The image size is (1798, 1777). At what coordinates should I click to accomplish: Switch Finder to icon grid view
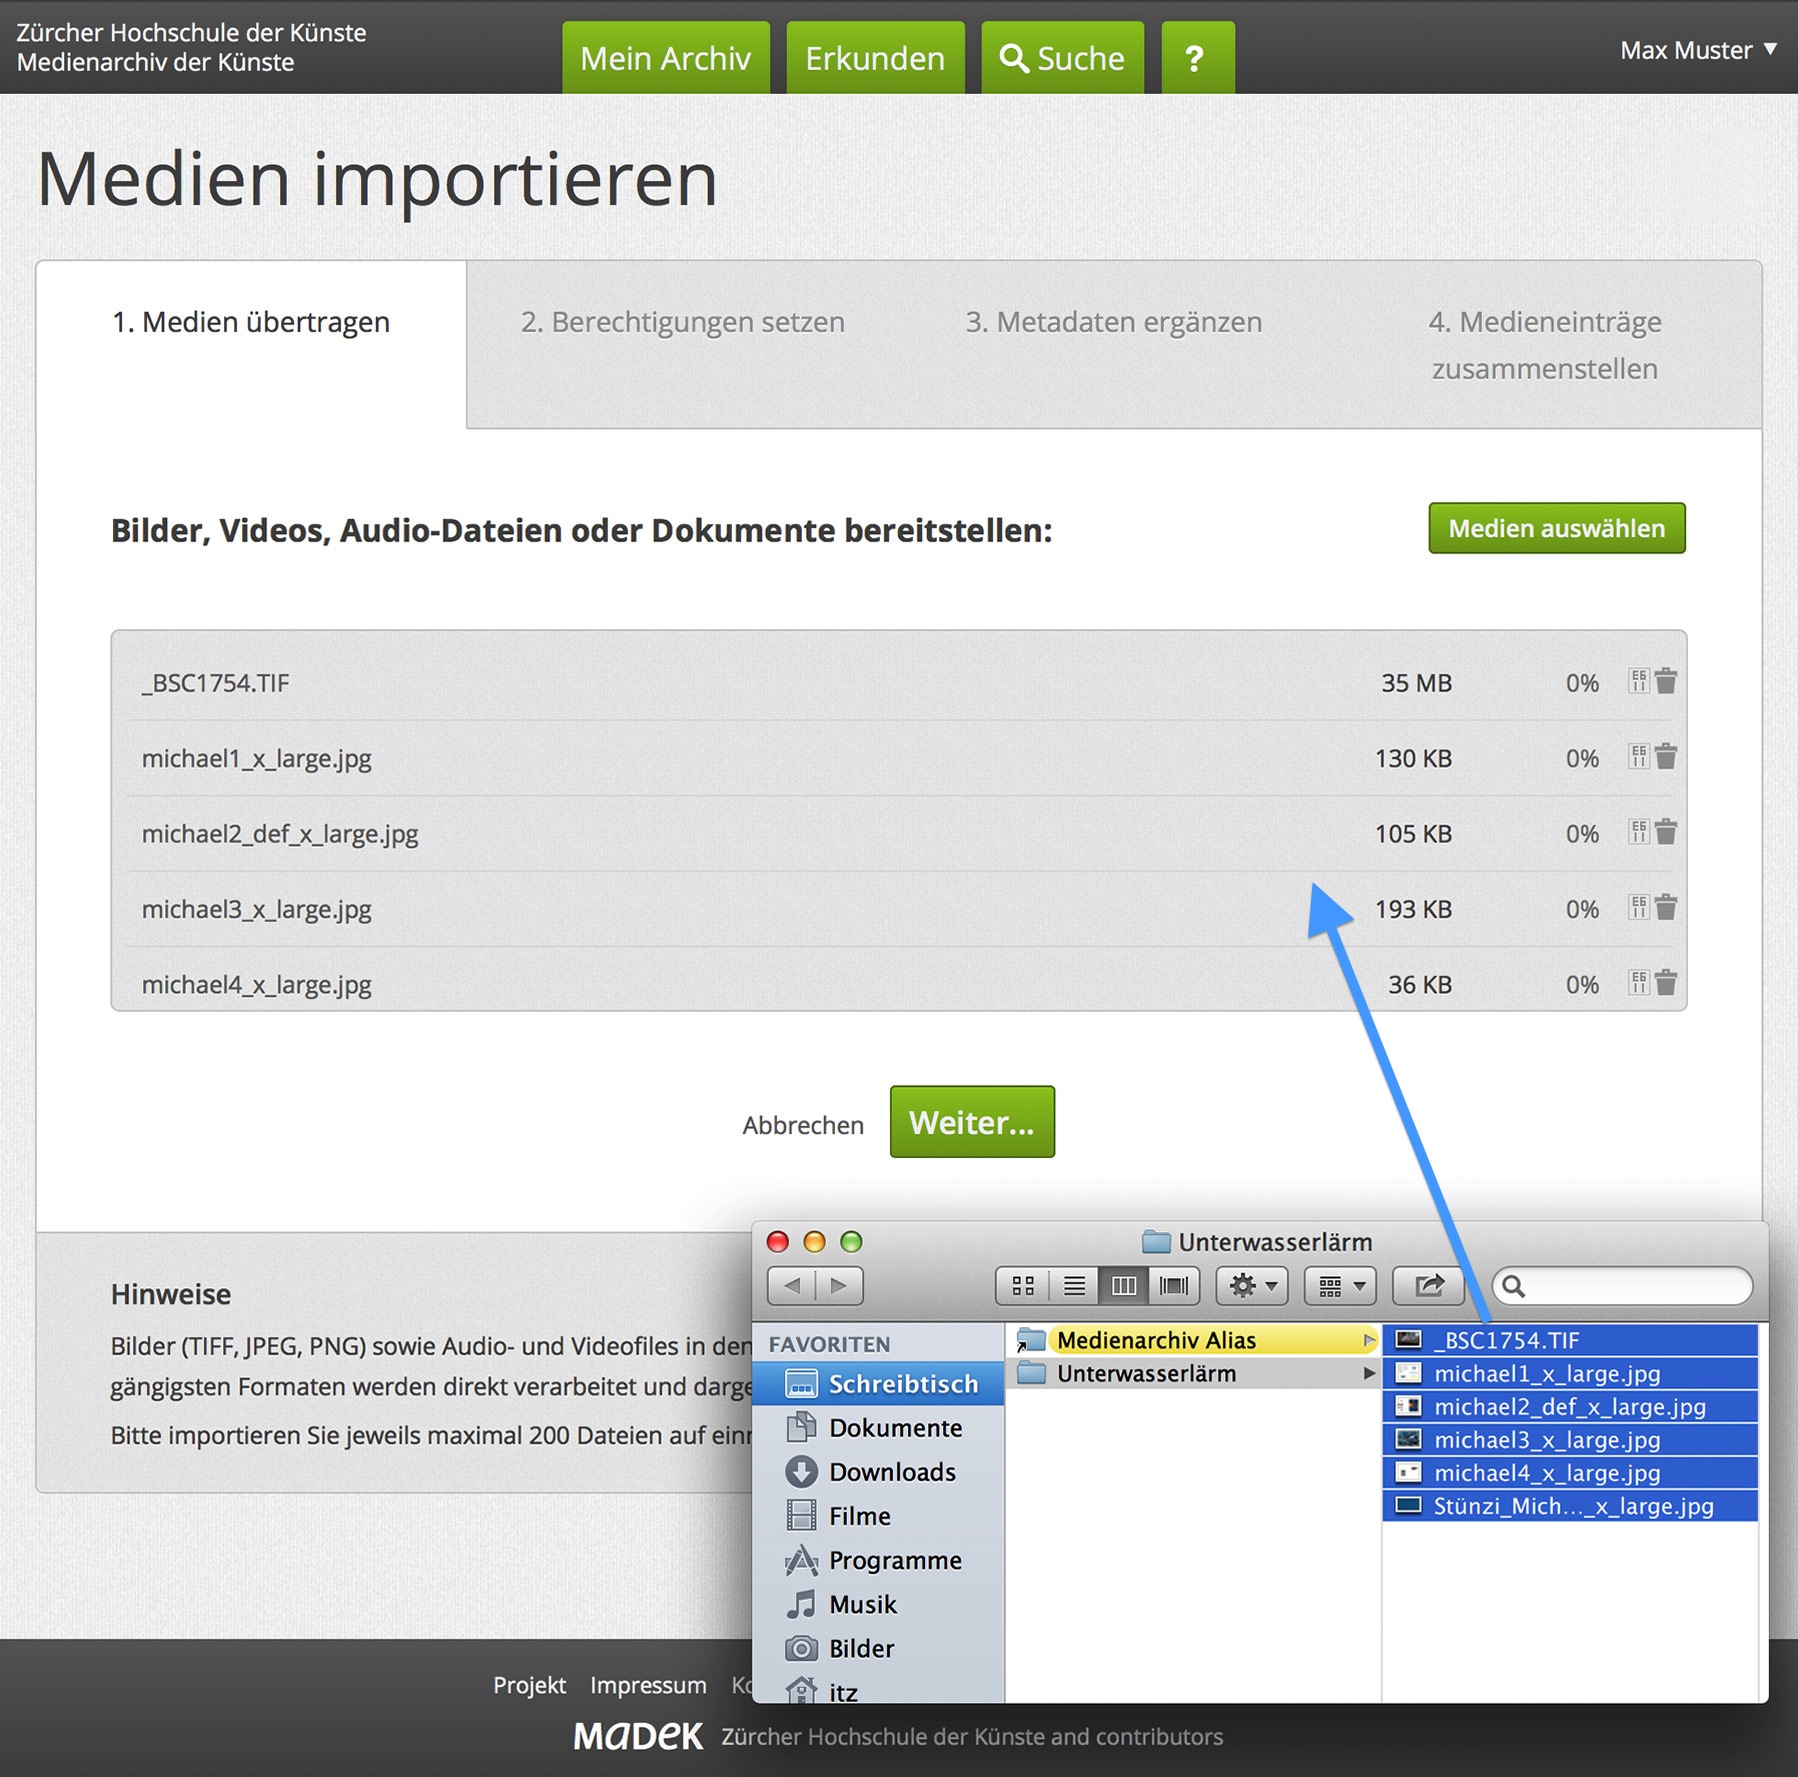1022,1286
